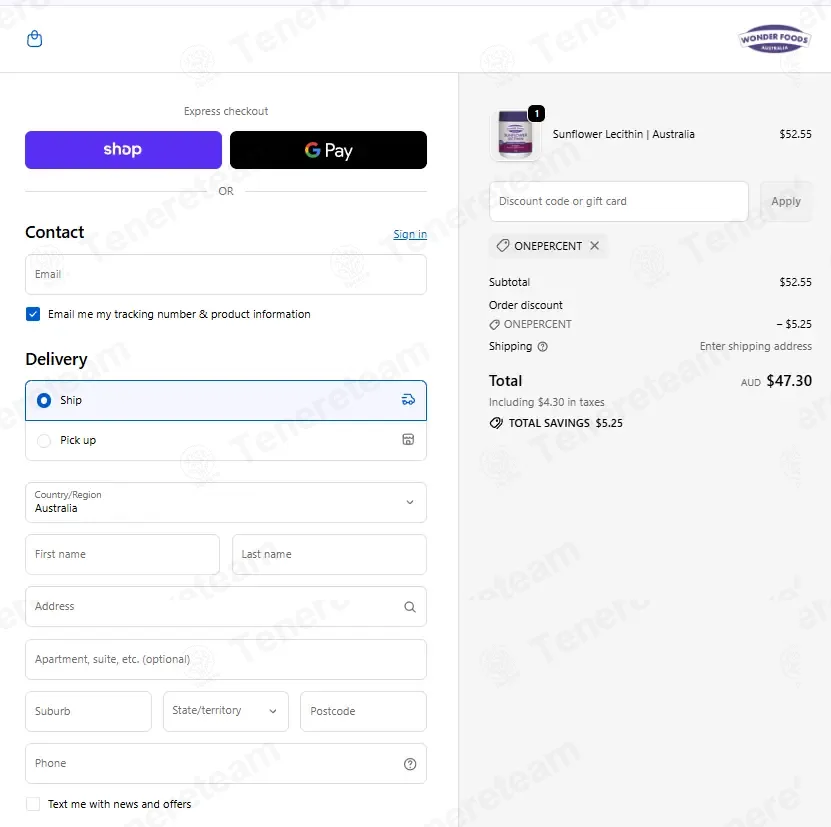Click the delivery truck icon in Ship row
The width and height of the screenshot is (831, 827).
[x=408, y=400]
